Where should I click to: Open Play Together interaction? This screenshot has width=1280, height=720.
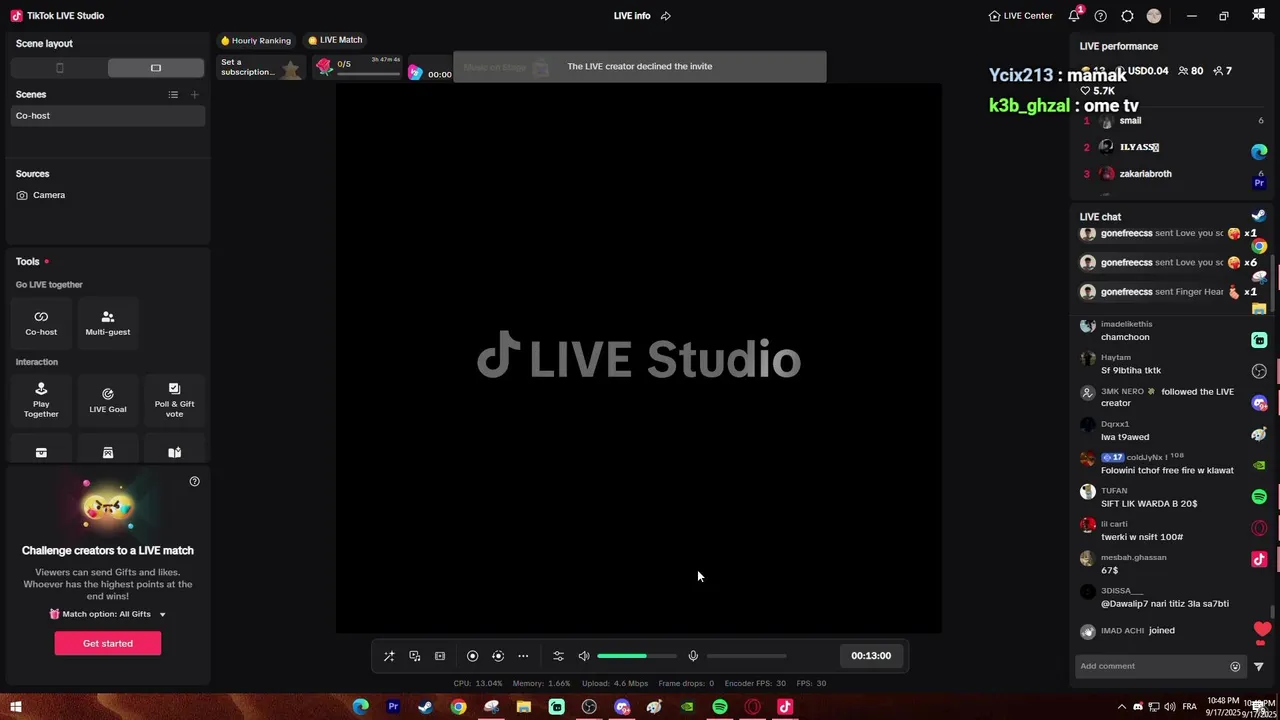point(41,399)
